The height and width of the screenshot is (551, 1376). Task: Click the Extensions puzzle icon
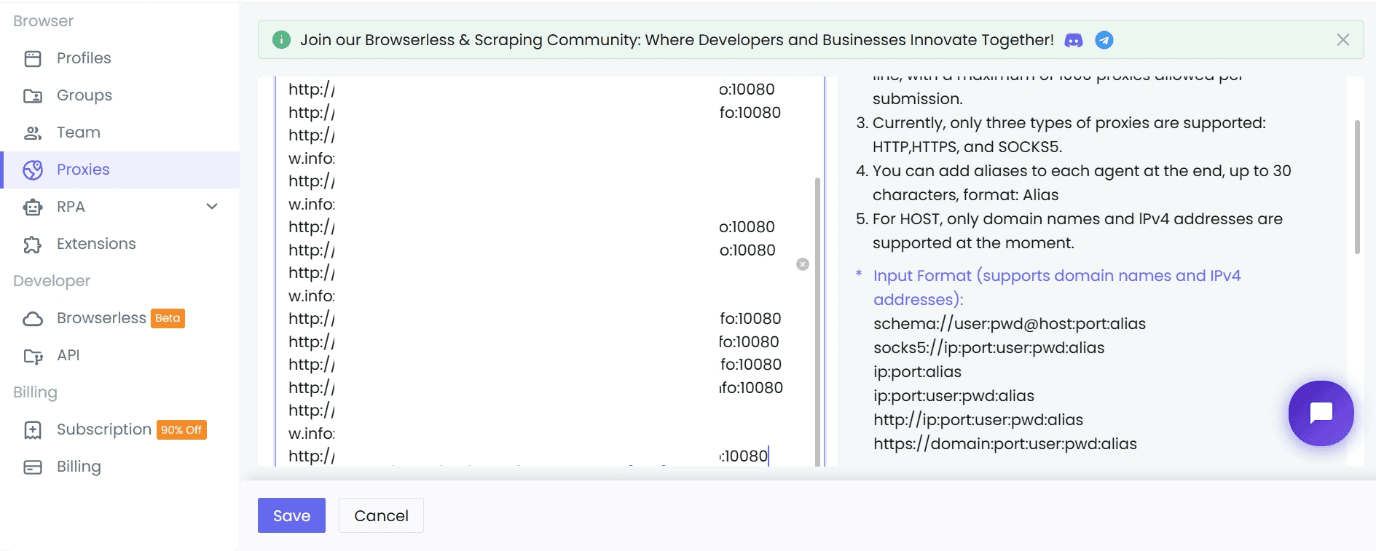click(33, 244)
